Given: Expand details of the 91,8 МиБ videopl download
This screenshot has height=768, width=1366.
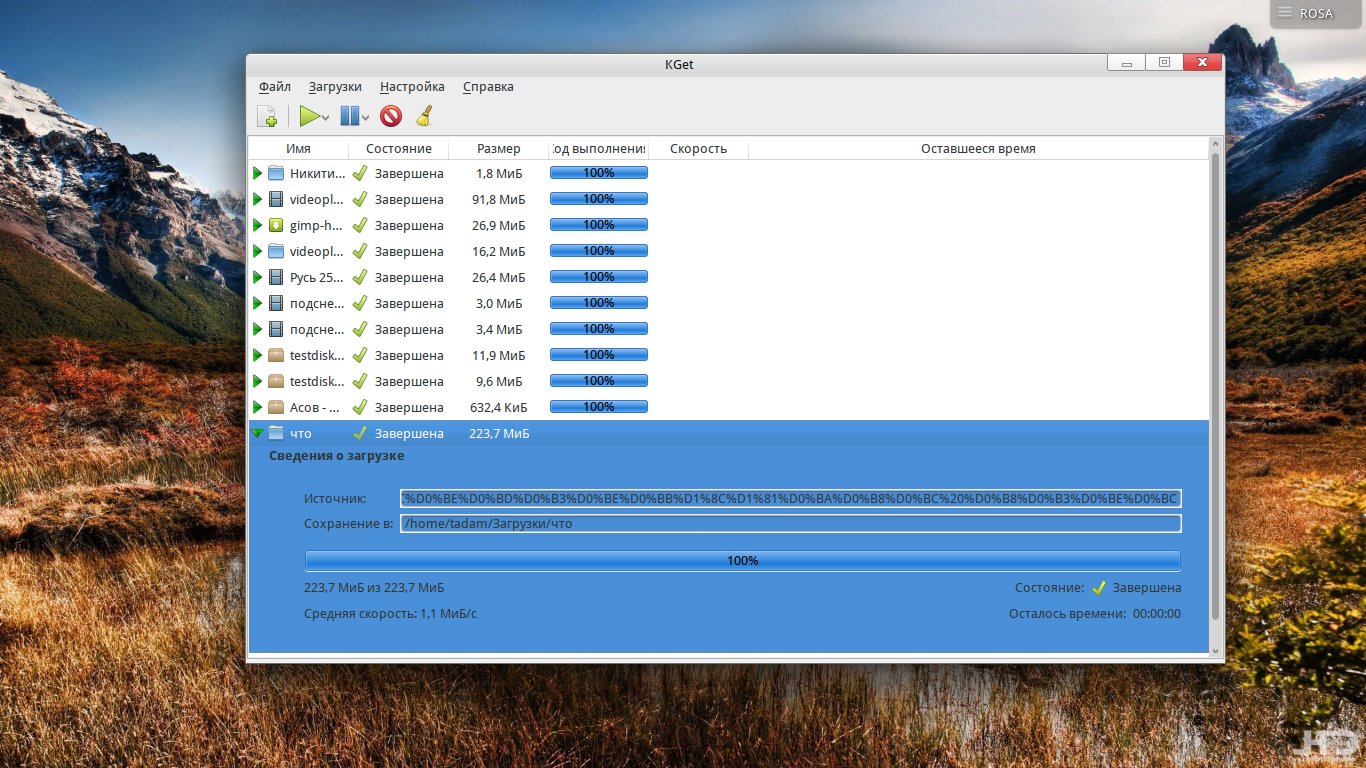Looking at the screenshot, I should [x=257, y=199].
